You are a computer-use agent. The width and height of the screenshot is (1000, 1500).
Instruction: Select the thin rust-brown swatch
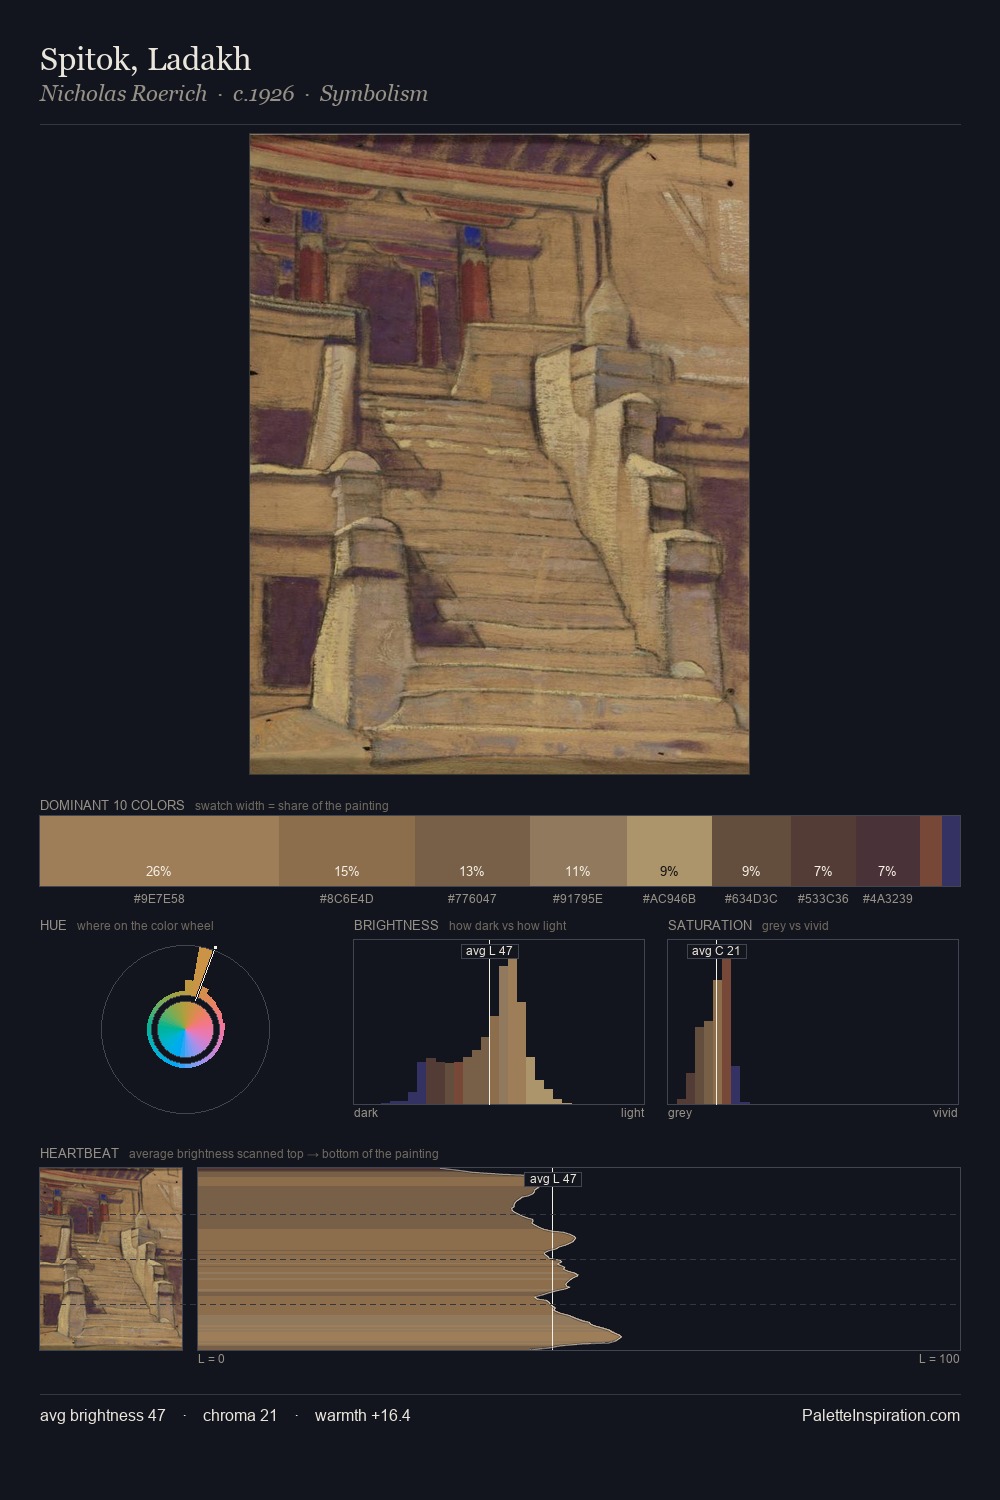pos(931,851)
